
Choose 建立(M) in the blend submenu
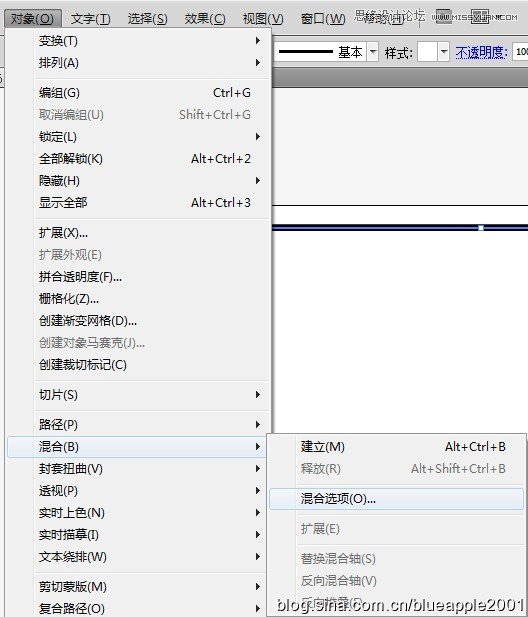pos(397,447)
